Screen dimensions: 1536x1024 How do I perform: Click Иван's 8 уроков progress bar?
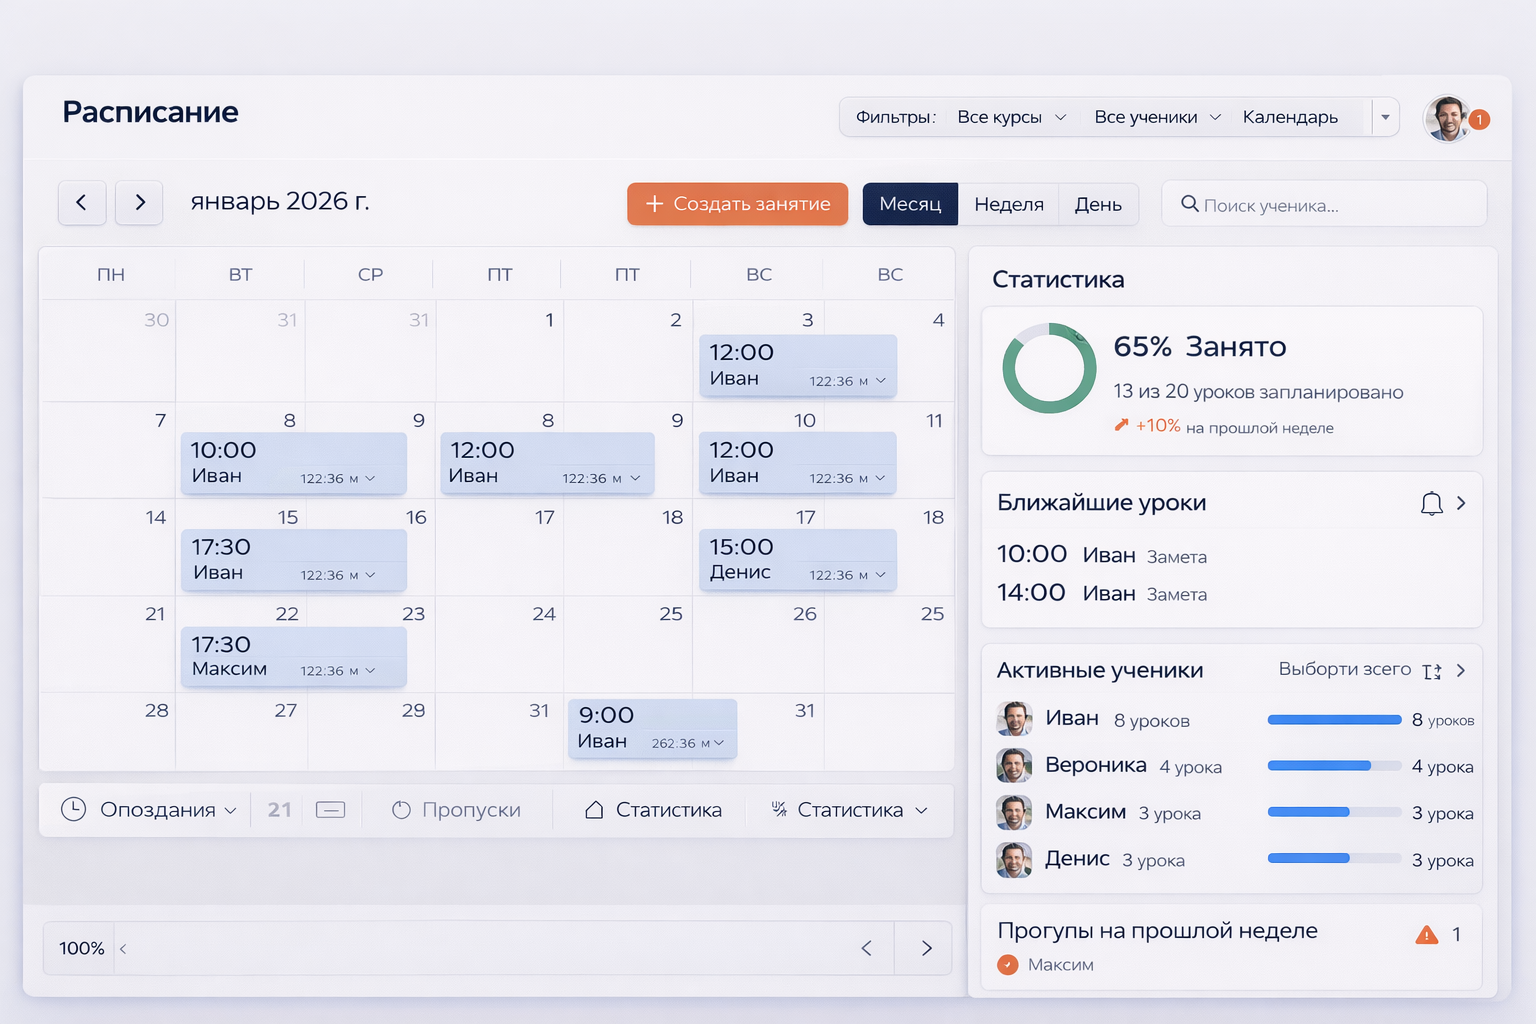tap(1334, 719)
